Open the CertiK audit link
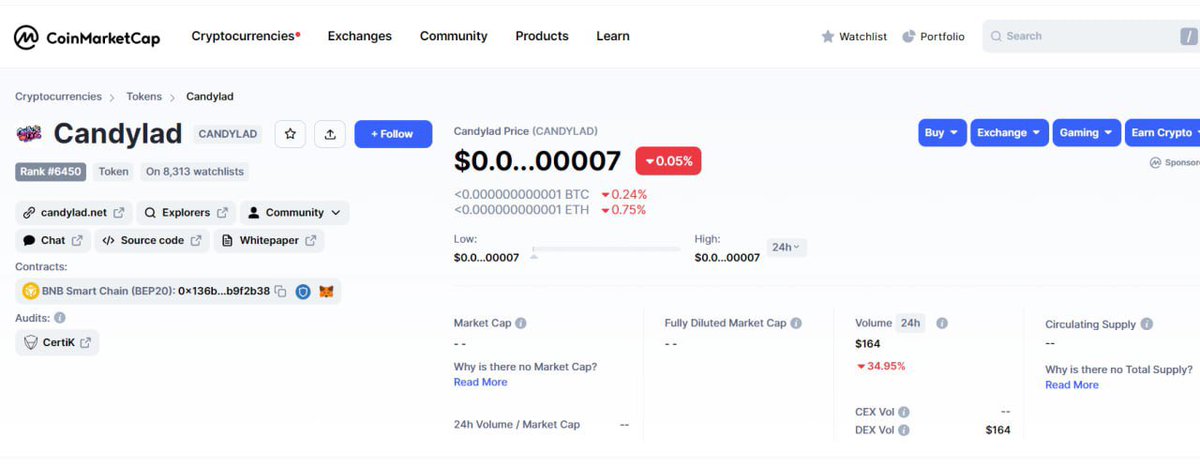This screenshot has height=467, width=1200. [x=58, y=343]
